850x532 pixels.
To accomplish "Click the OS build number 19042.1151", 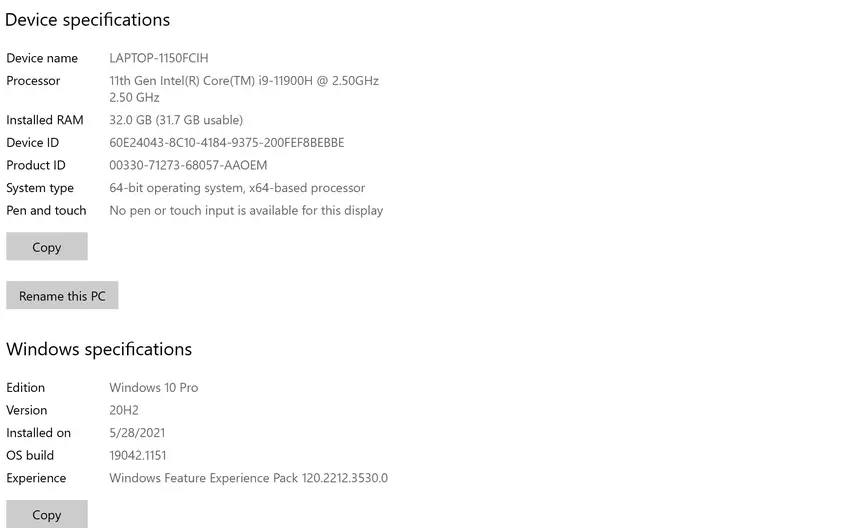I will pos(138,455).
